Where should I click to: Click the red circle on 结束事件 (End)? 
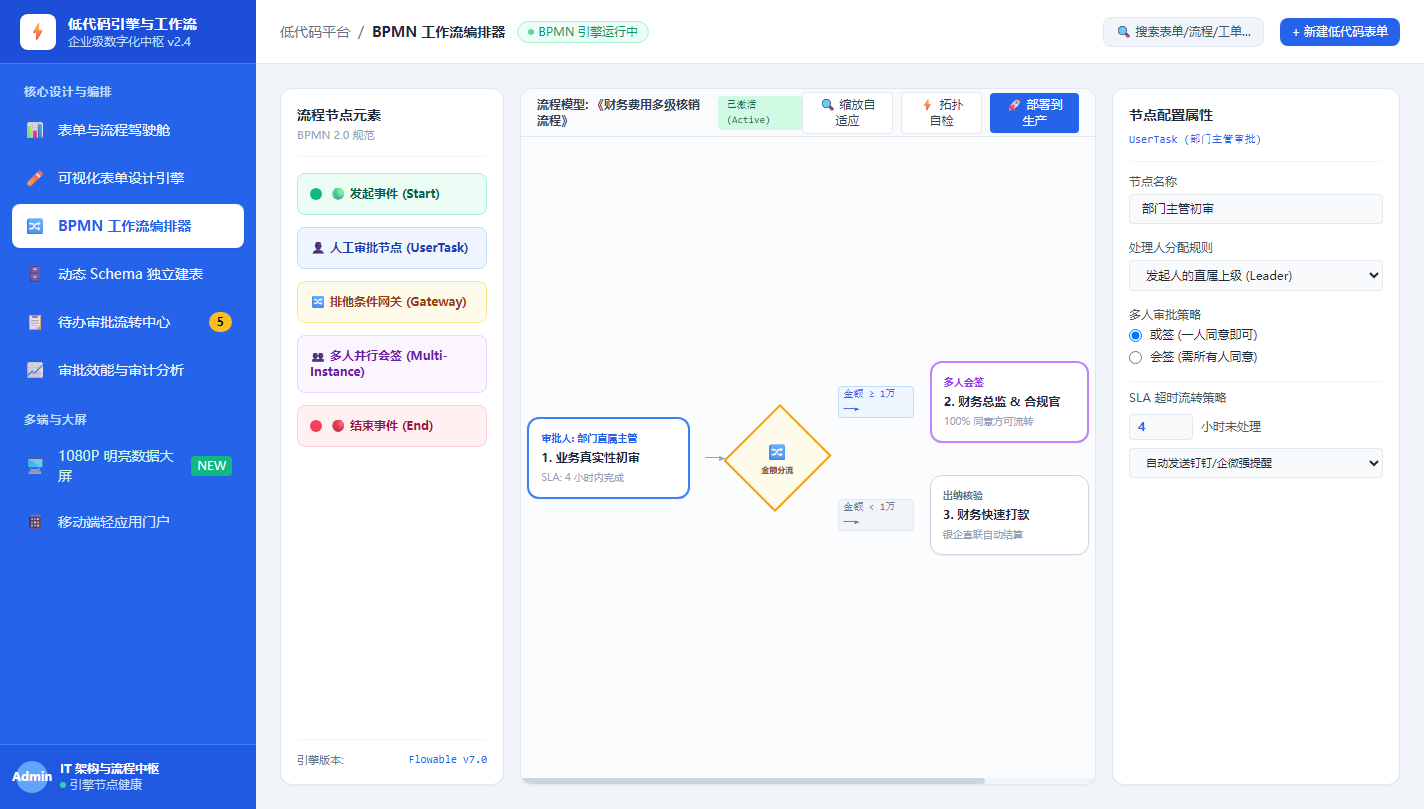(316, 426)
